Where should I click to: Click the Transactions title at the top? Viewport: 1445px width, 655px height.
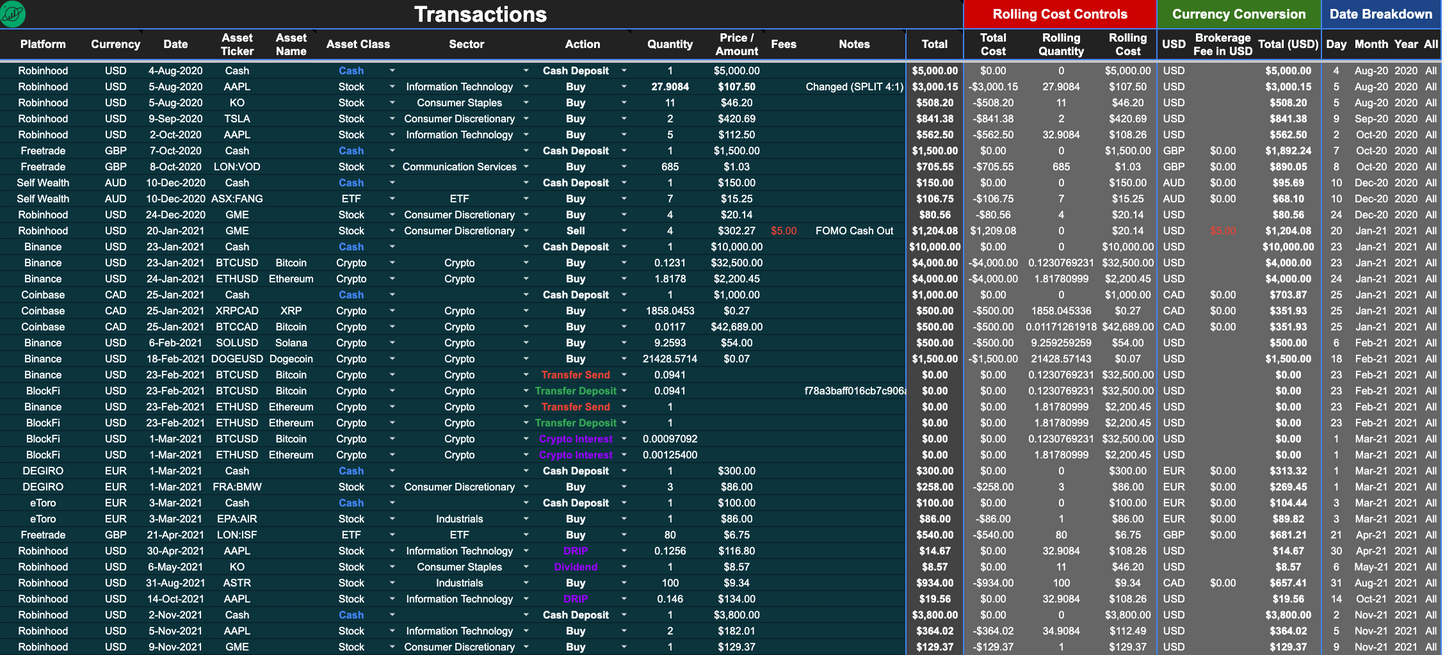481,14
